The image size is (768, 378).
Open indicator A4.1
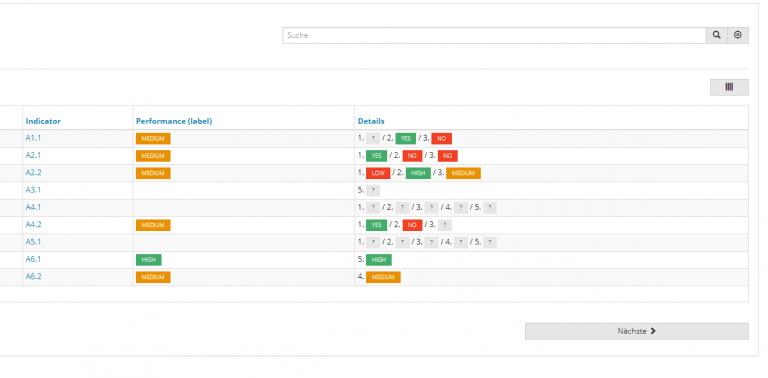(x=33, y=207)
